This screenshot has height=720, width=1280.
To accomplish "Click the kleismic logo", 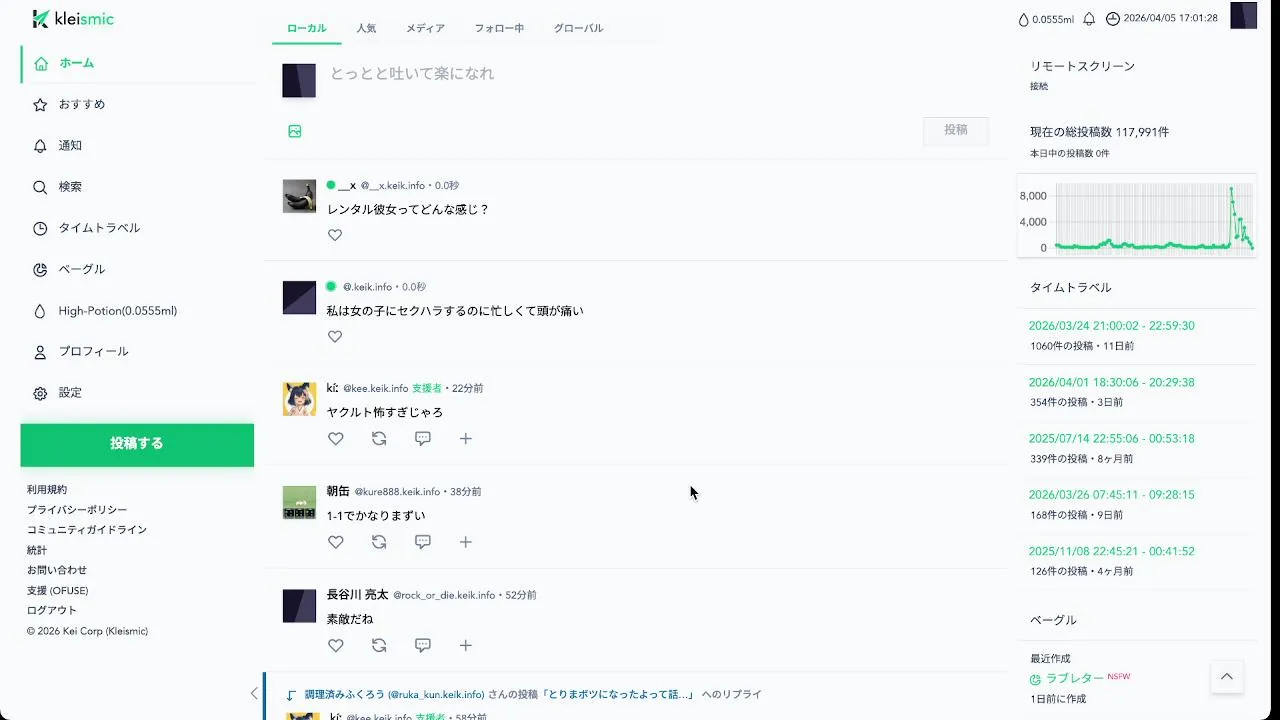I will click(x=73, y=18).
